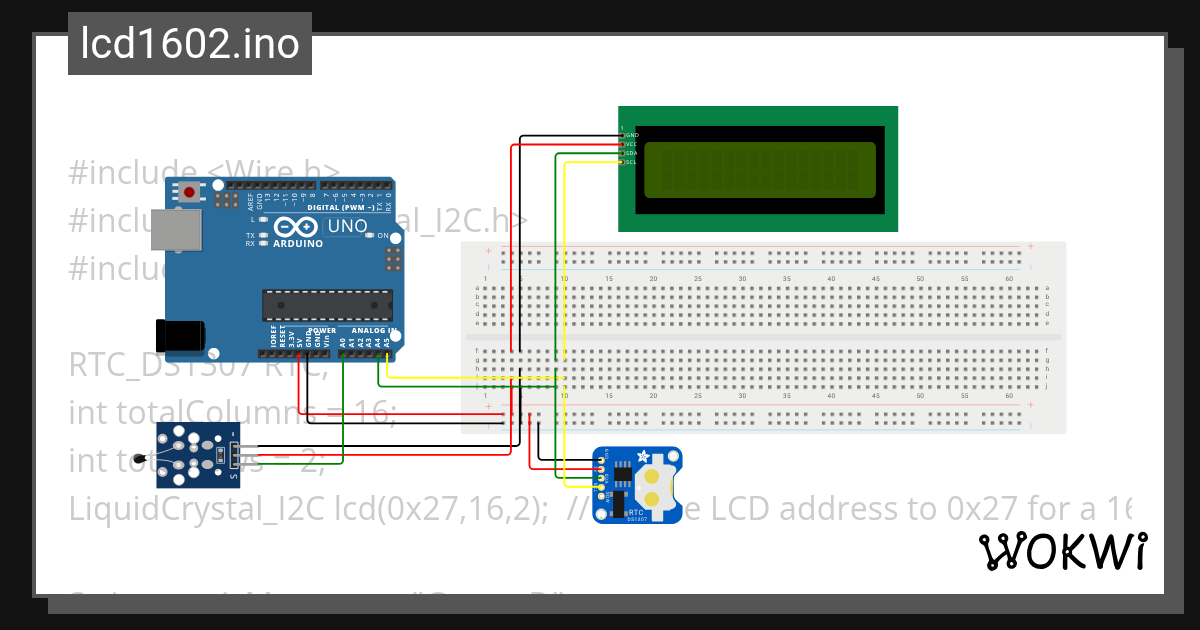Click the Arduino's silver USB connector

pyautogui.click(x=175, y=229)
